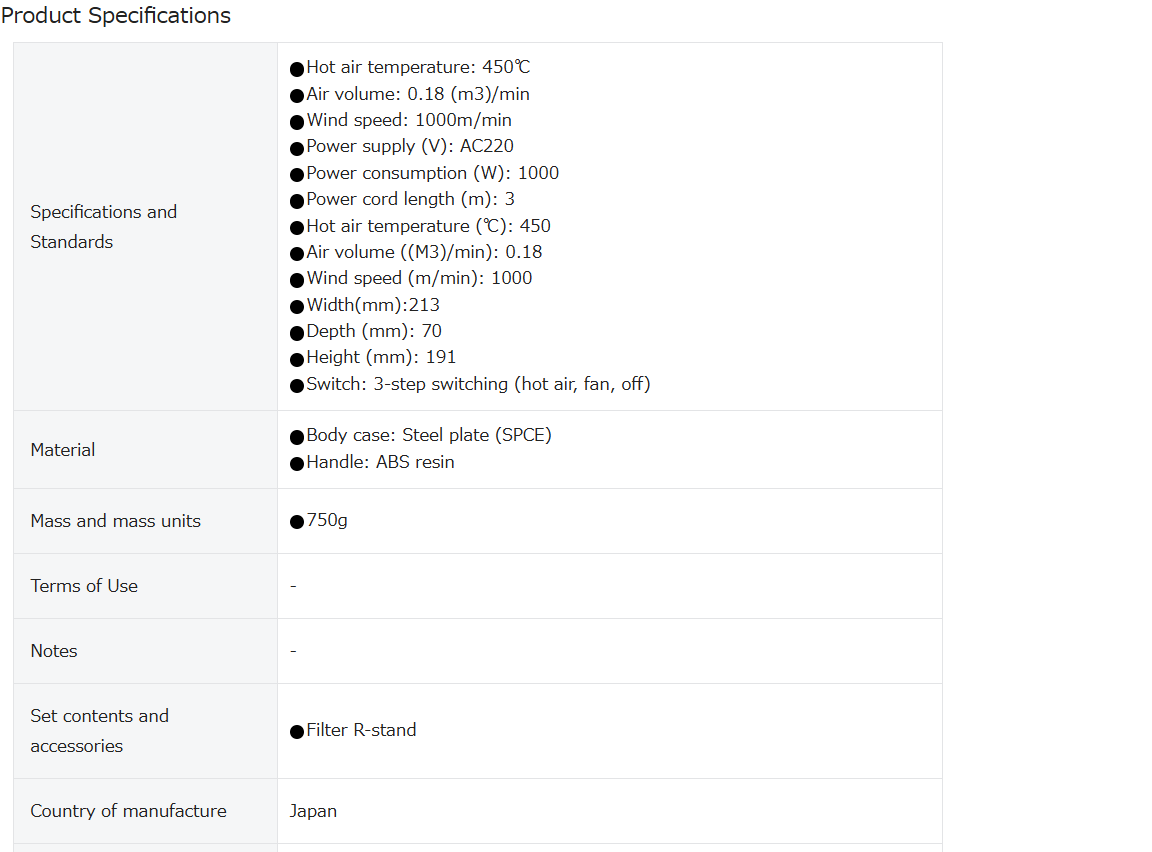
Task: Click the Japan country value
Action: (x=313, y=811)
